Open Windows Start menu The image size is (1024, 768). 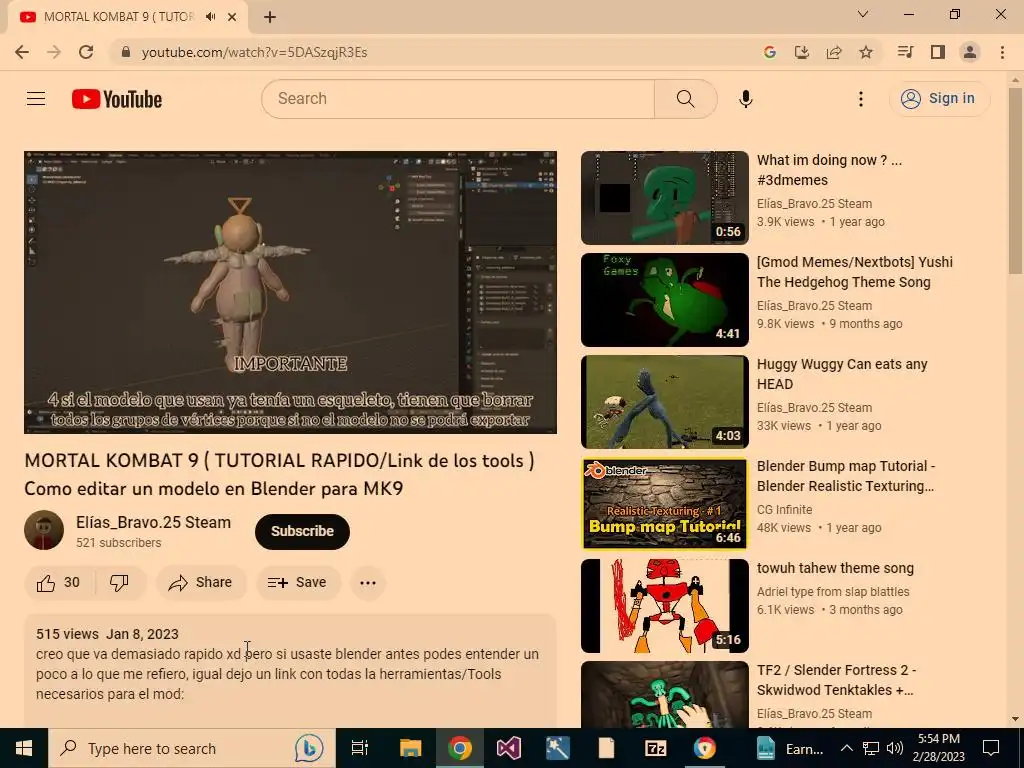click(x=24, y=748)
